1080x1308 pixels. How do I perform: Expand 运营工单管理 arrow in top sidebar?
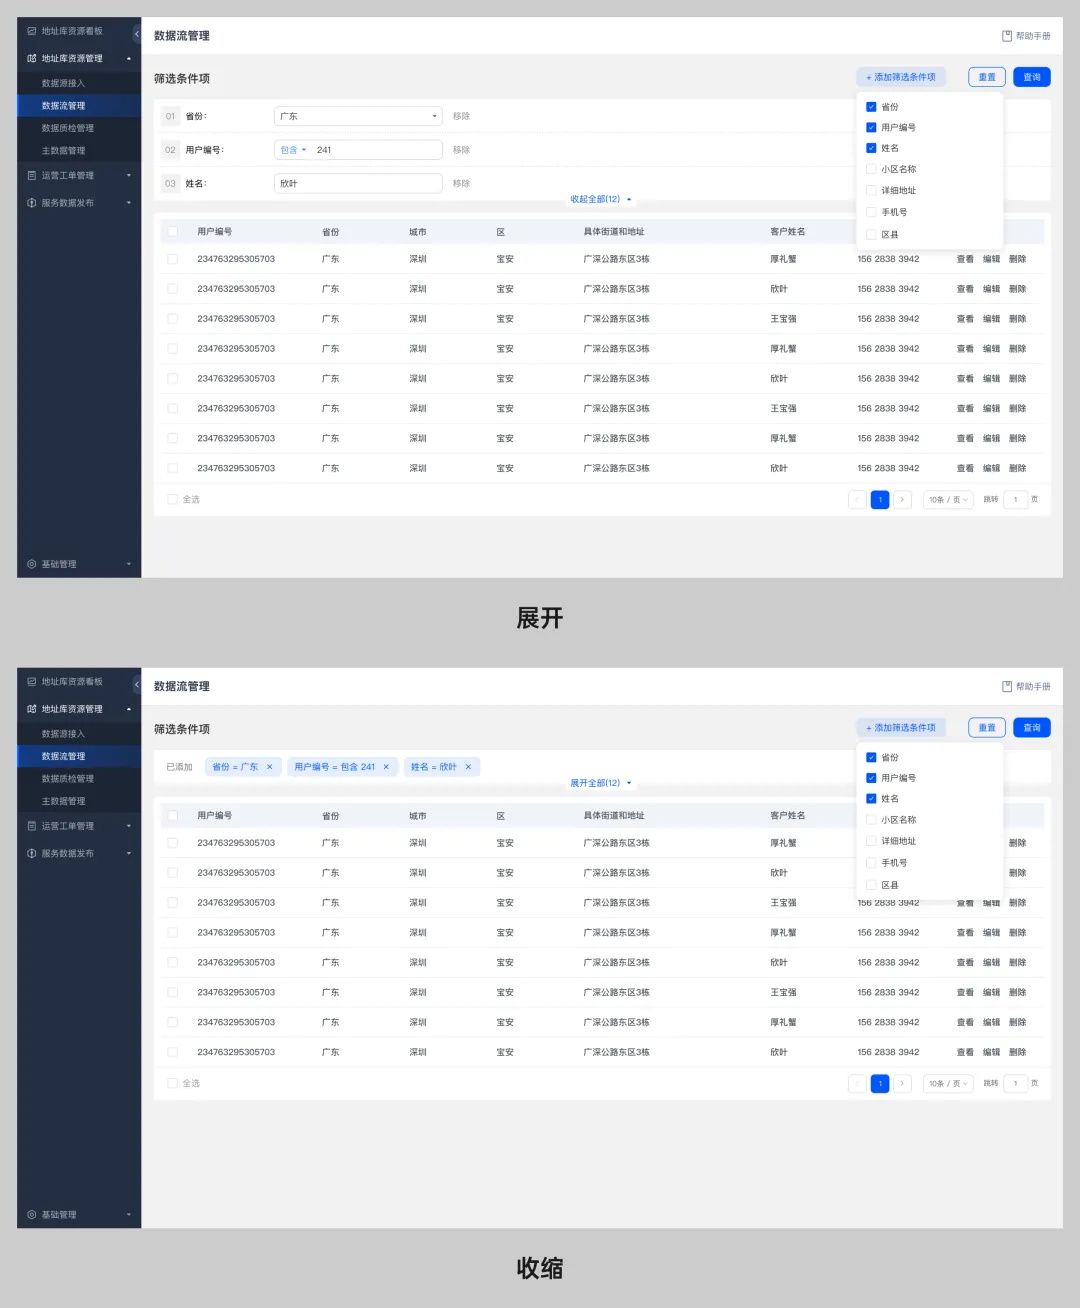click(129, 175)
